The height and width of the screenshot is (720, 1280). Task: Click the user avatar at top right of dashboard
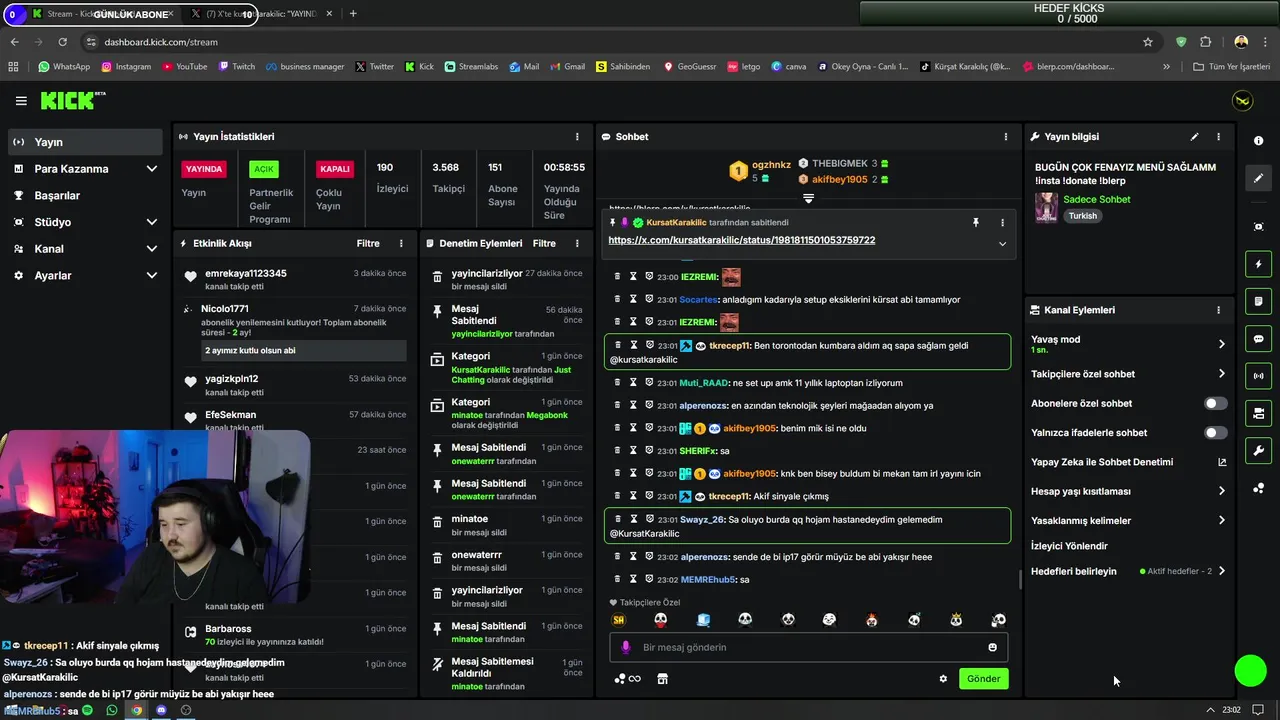tap(1242, 101)
